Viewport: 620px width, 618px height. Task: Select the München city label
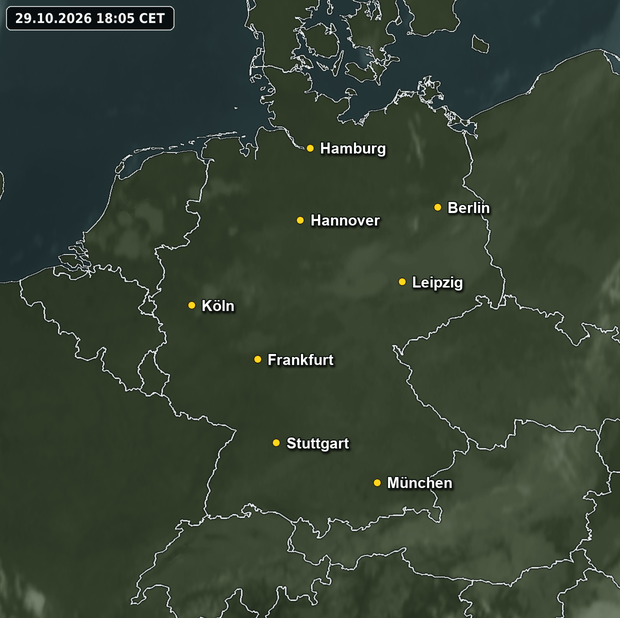coord(420,483)
